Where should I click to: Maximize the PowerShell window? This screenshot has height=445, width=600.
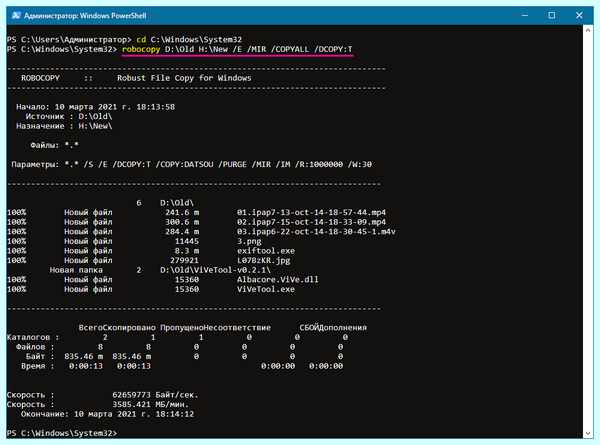pos(551,15)
